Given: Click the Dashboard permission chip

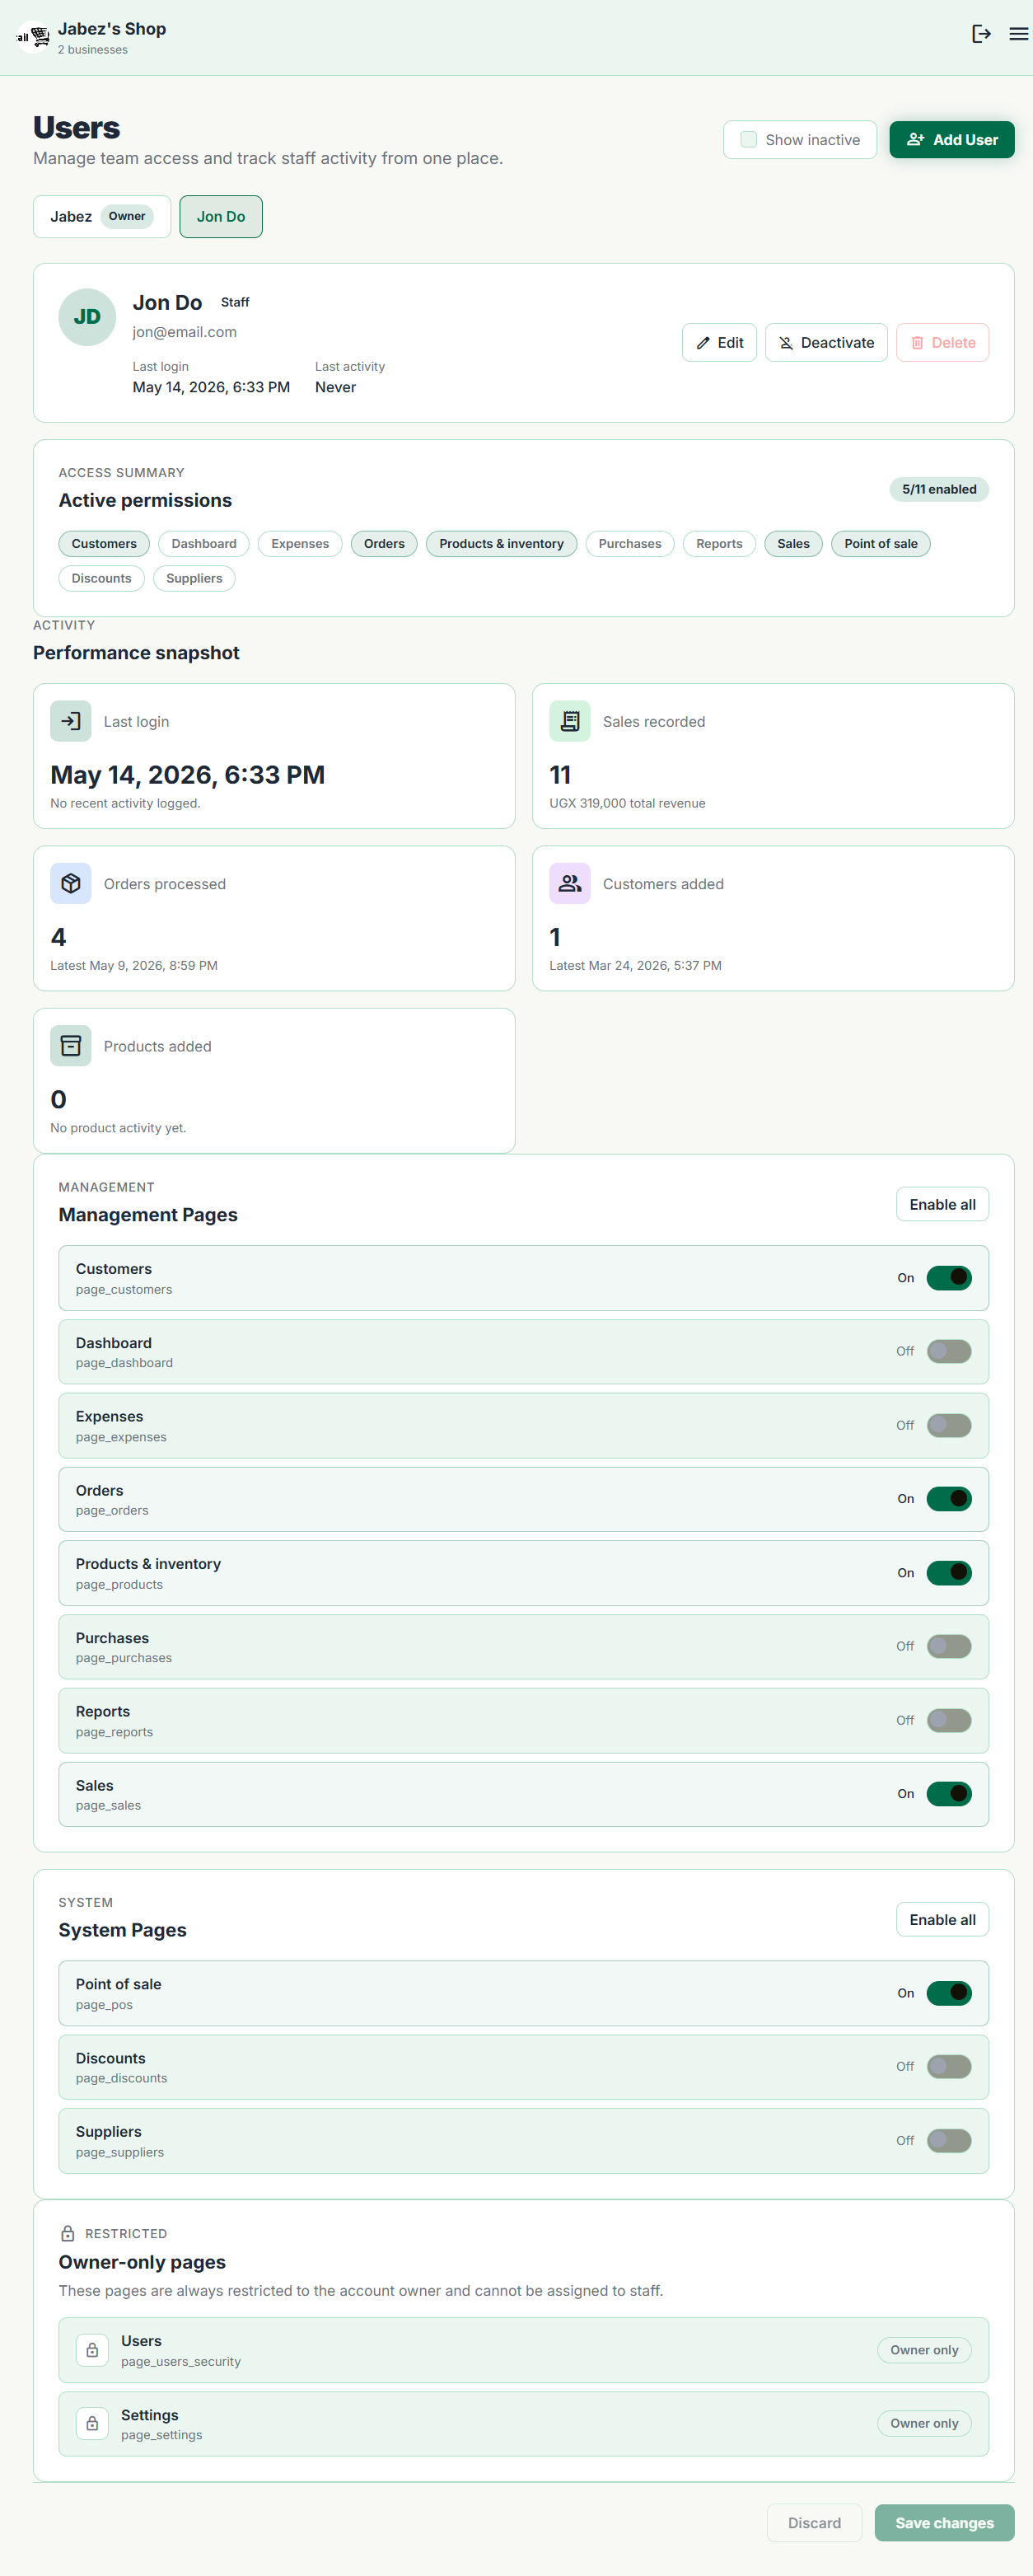Looking at the screenshot, I should (204, 543).
